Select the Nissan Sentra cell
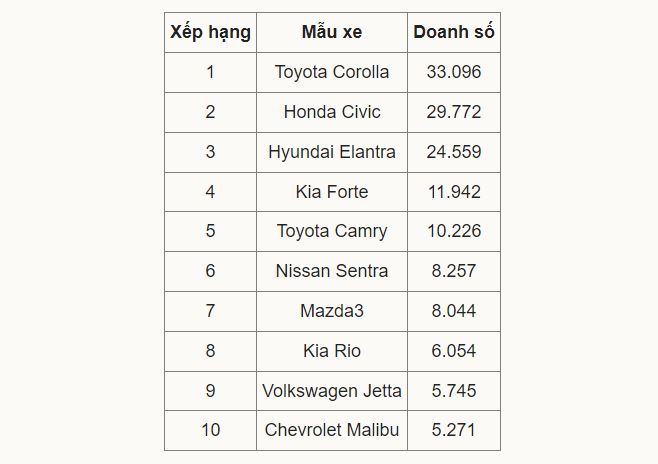This screenshot has height=464, width=658. (332, 271)
